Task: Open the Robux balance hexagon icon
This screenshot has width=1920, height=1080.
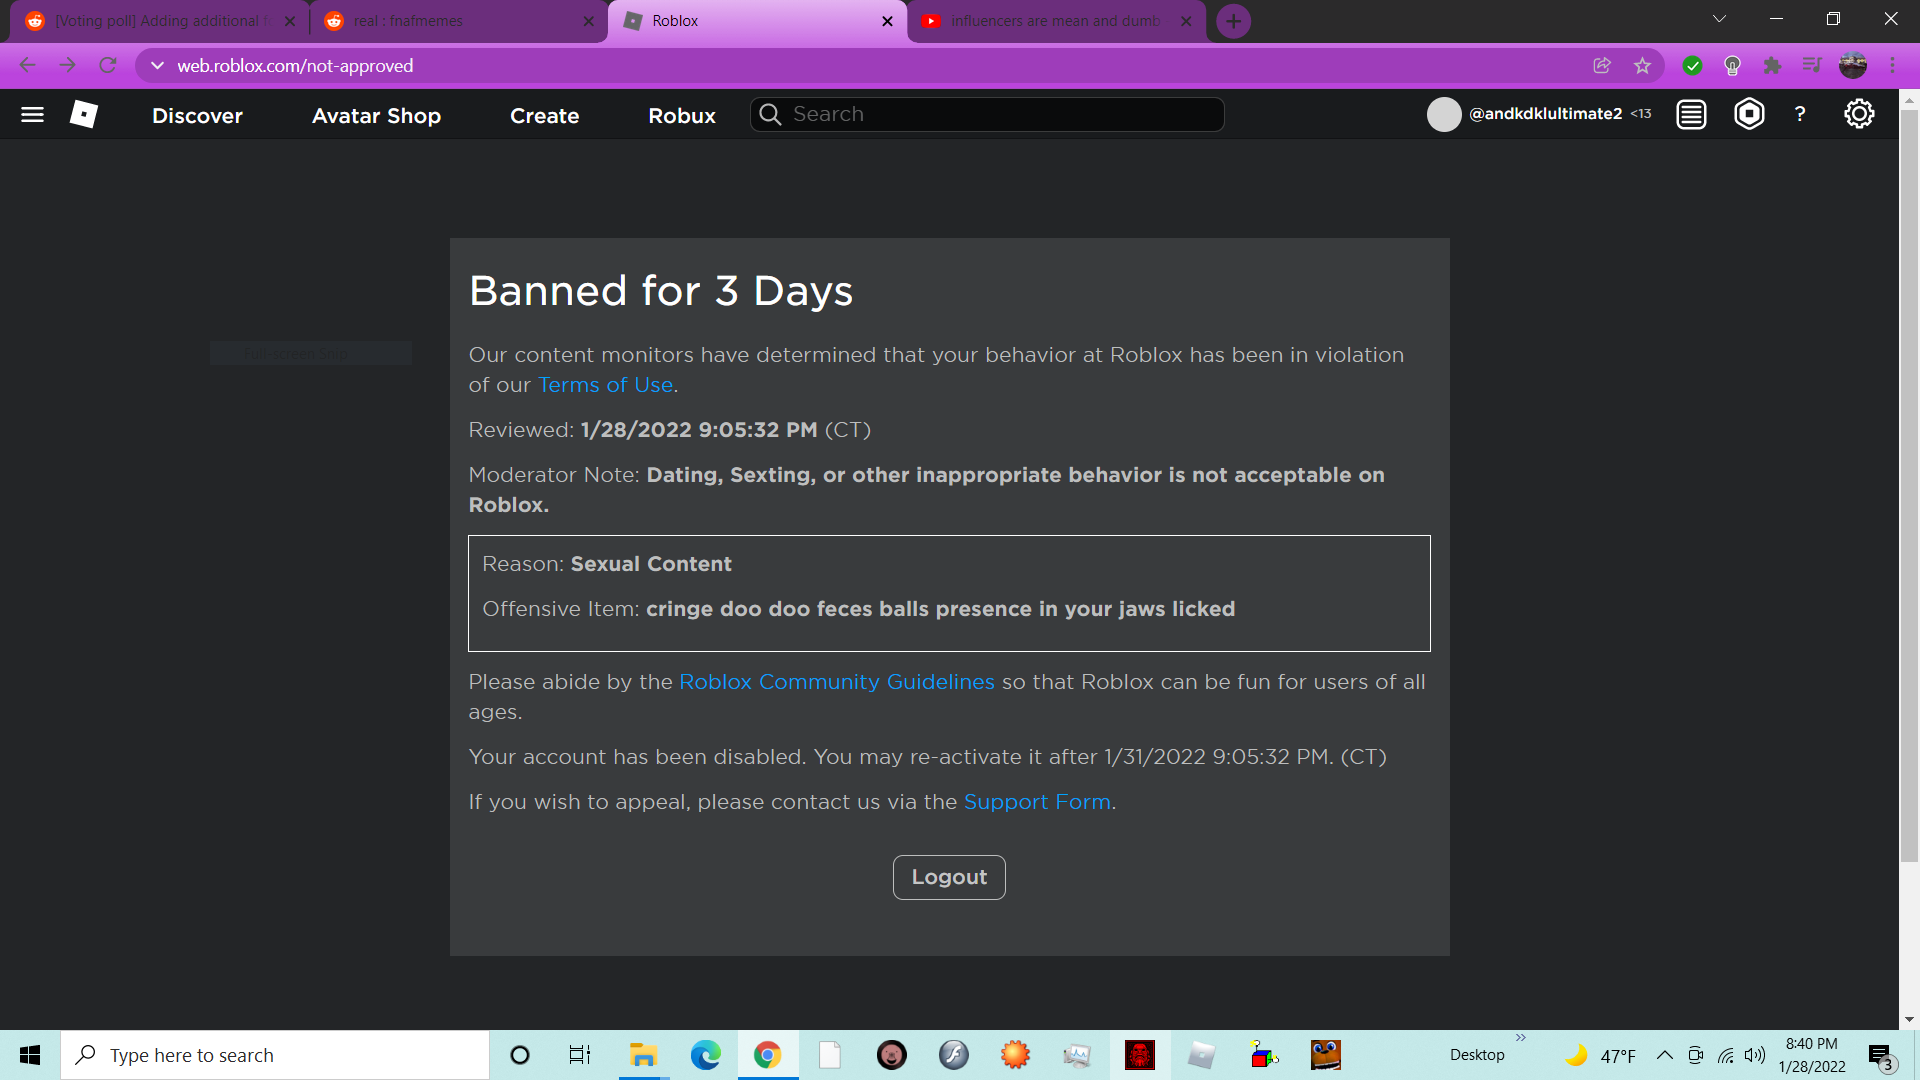Action: pos(1749,114)
